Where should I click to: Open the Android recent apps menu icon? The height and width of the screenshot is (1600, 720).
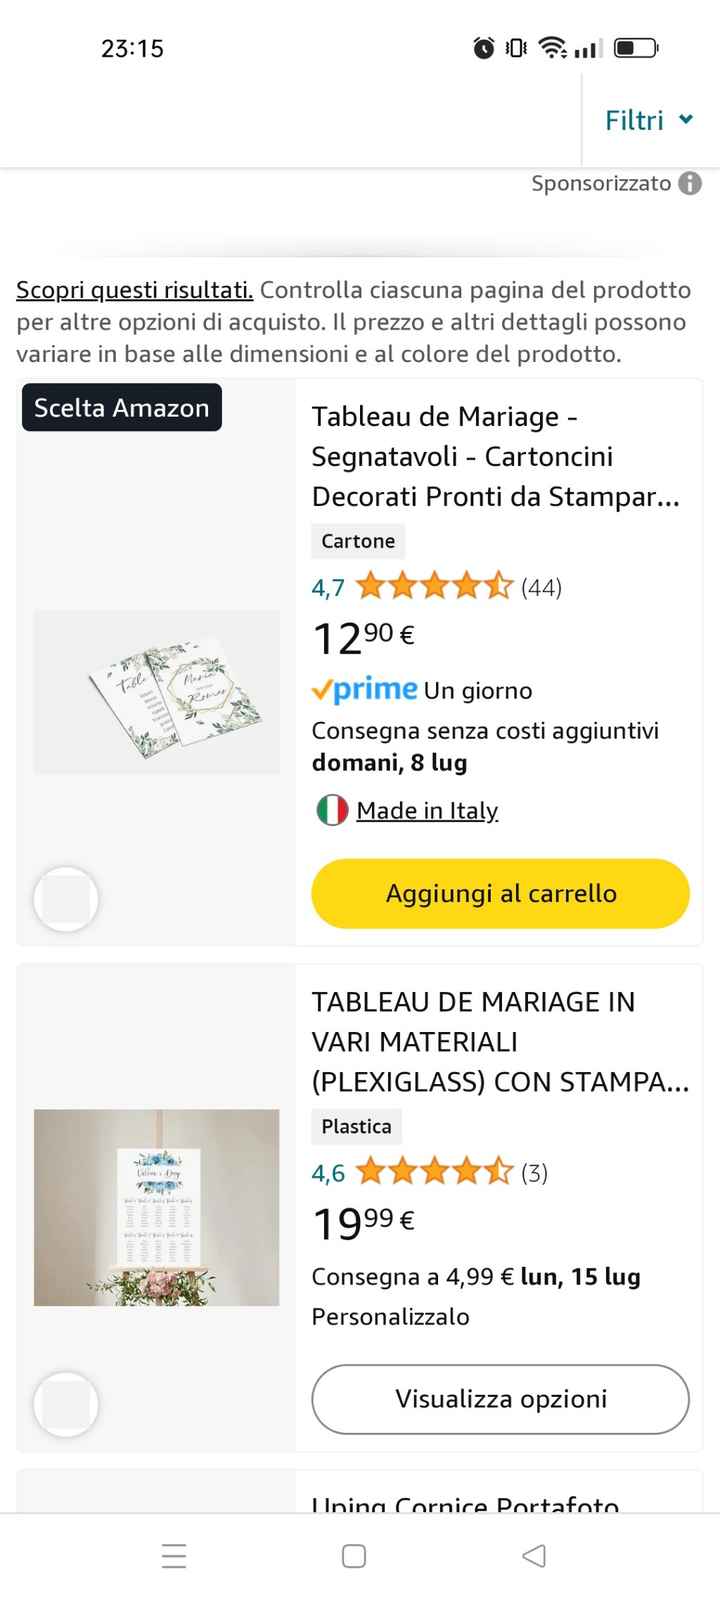(x=174, y=1556)
